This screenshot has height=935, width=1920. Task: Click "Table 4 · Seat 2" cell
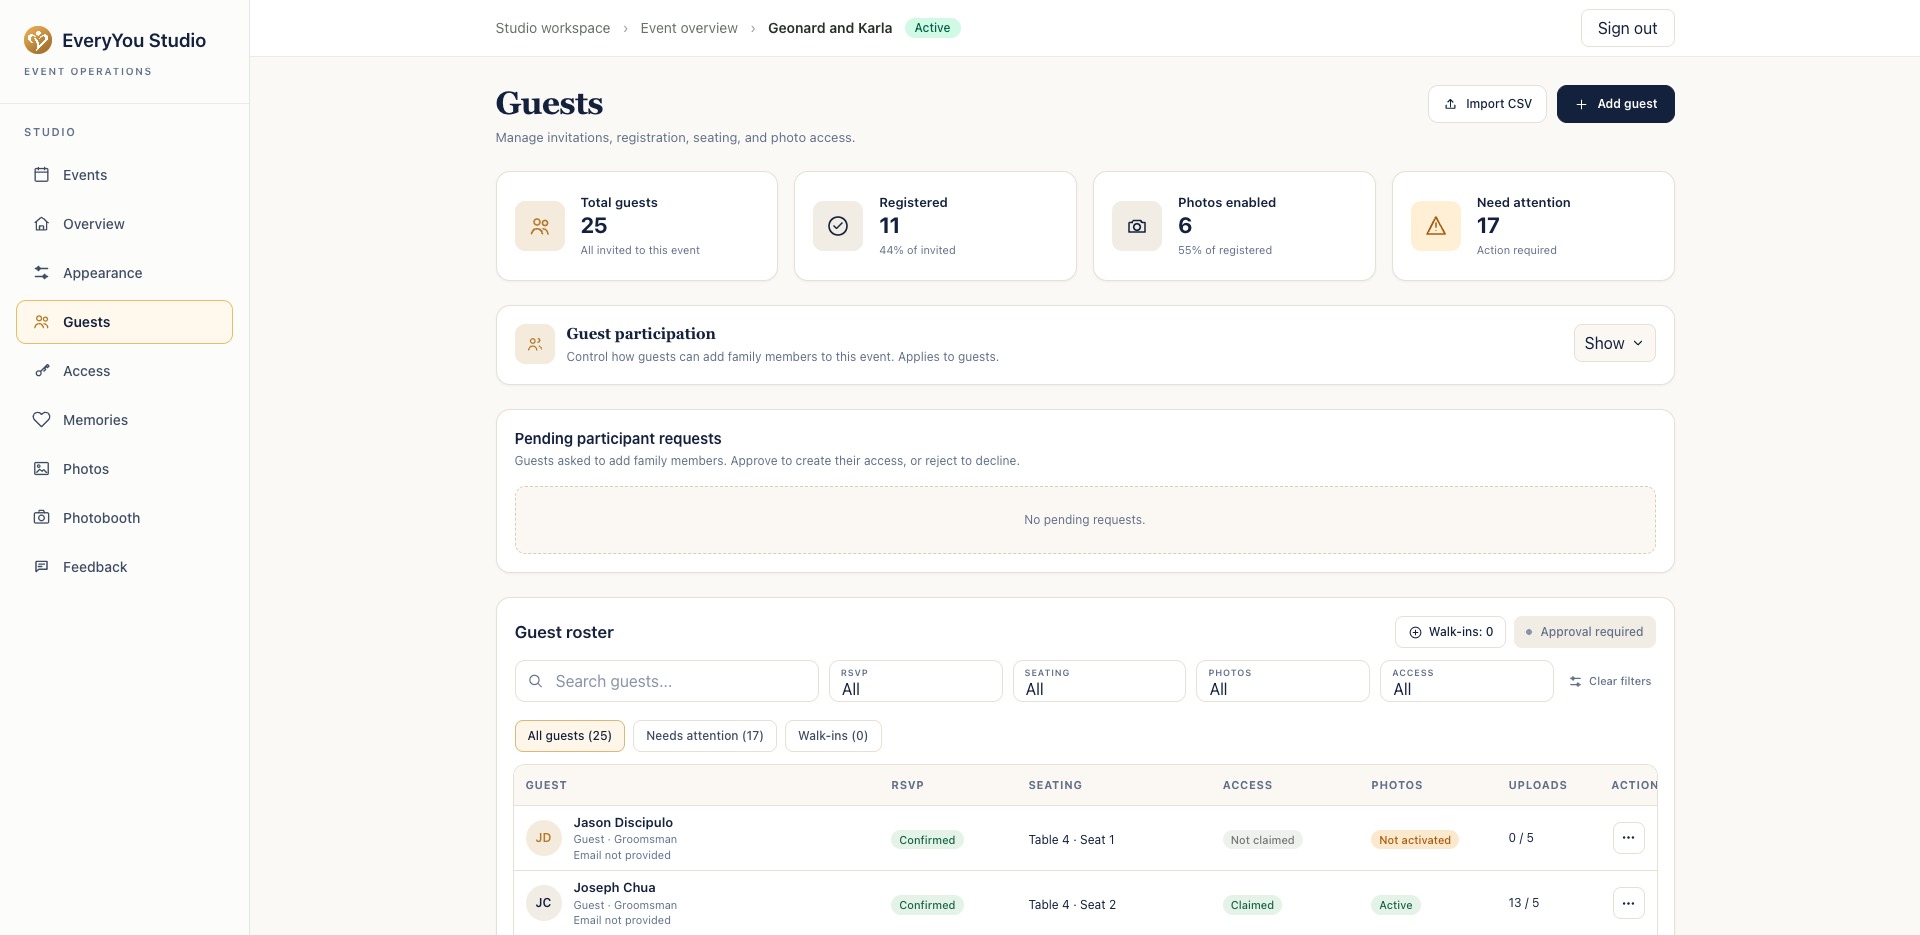tap(1072, 905)
